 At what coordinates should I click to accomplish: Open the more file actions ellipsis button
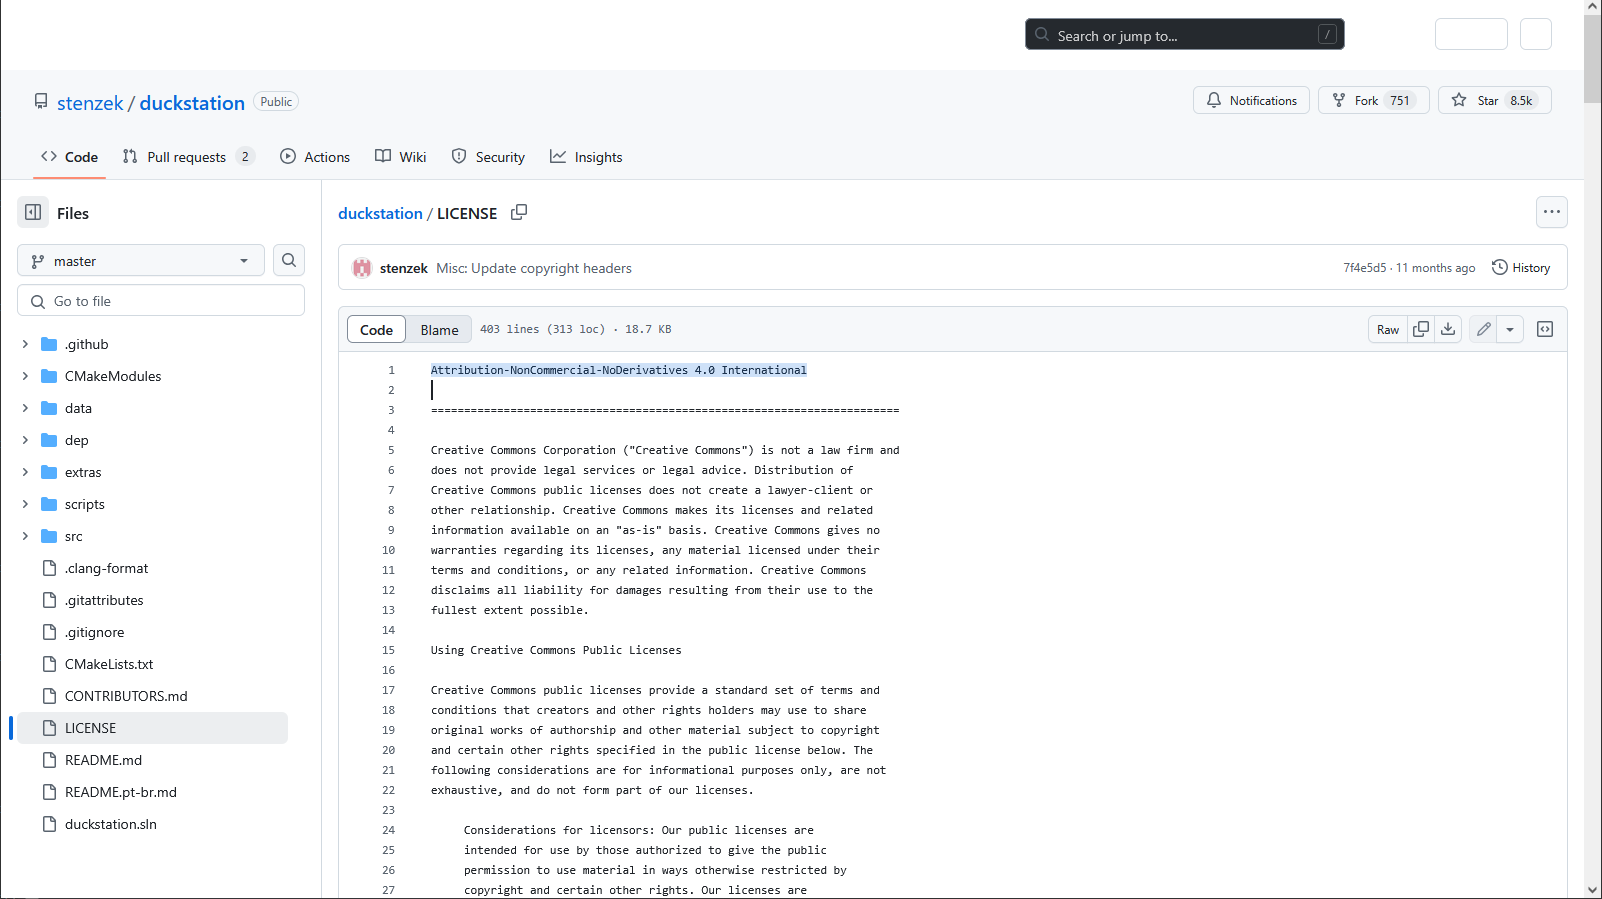pyautogui.click(x=1551, y=212)
